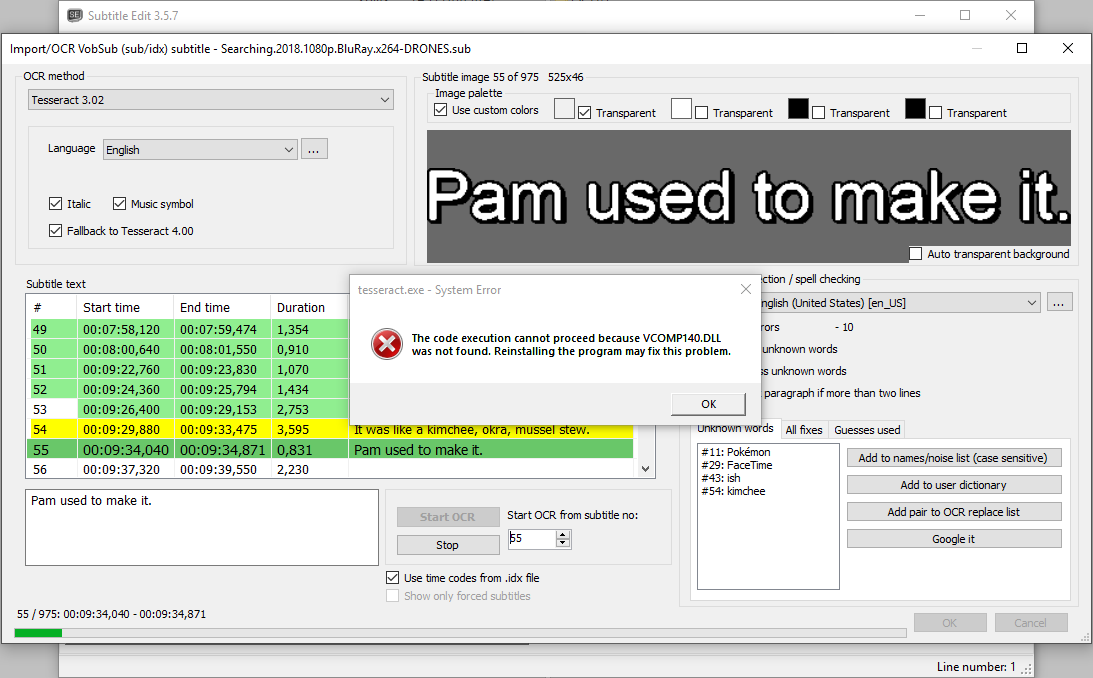Click ellipsis button next to dictionary dropdown
Viewport: 1093px width, 678px height.
[x=1058, y=302]
